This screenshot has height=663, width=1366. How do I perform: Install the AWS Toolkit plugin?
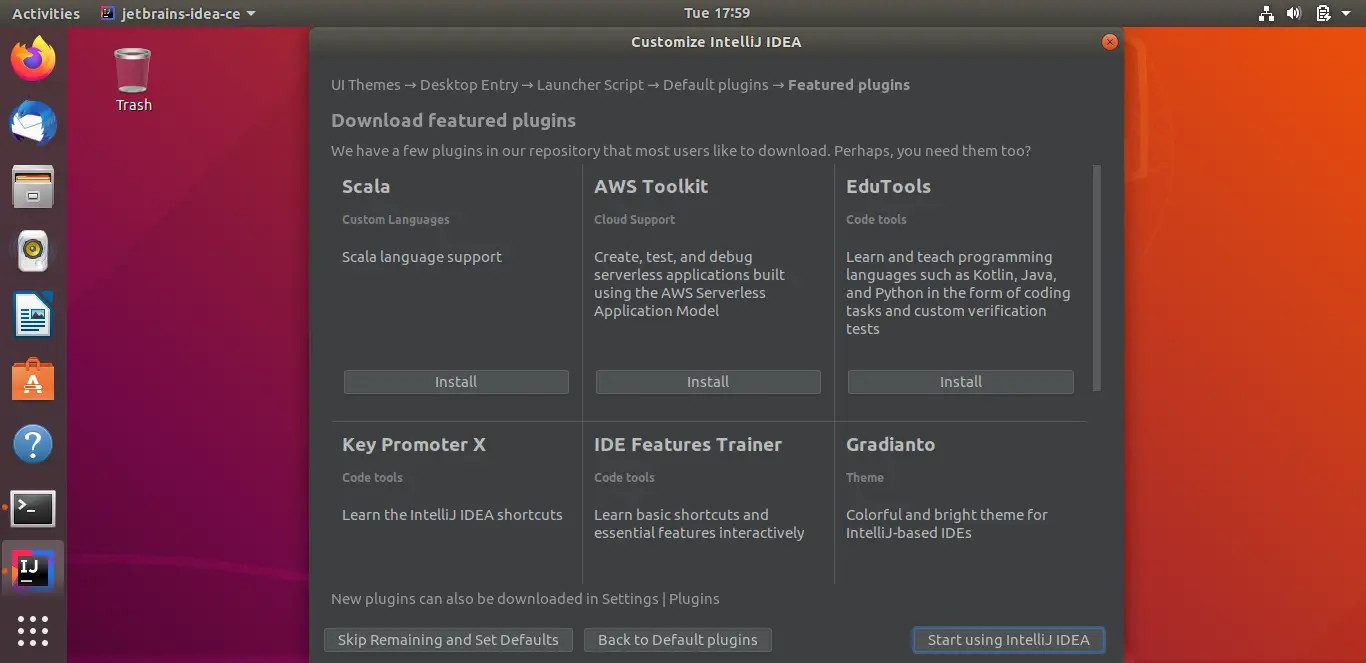tap(708, 382)
